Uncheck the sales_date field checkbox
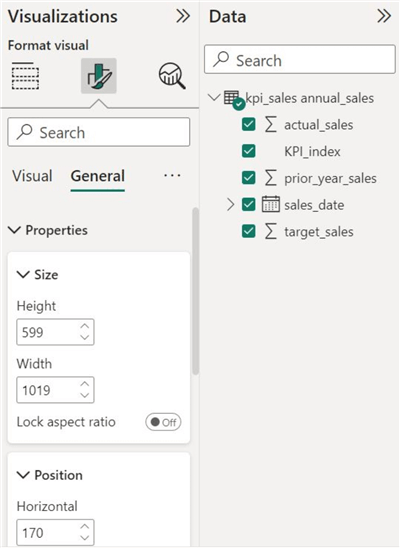 [248, 204]
